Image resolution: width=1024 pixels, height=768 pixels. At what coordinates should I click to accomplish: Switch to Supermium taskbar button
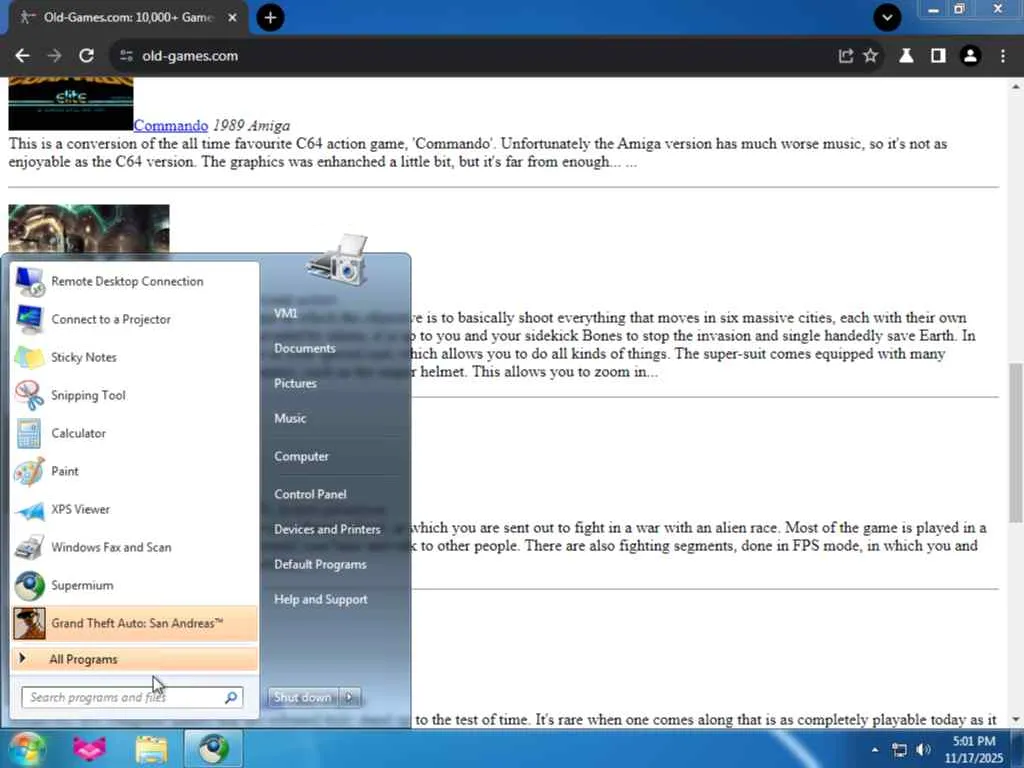click(x=214, y=749)
